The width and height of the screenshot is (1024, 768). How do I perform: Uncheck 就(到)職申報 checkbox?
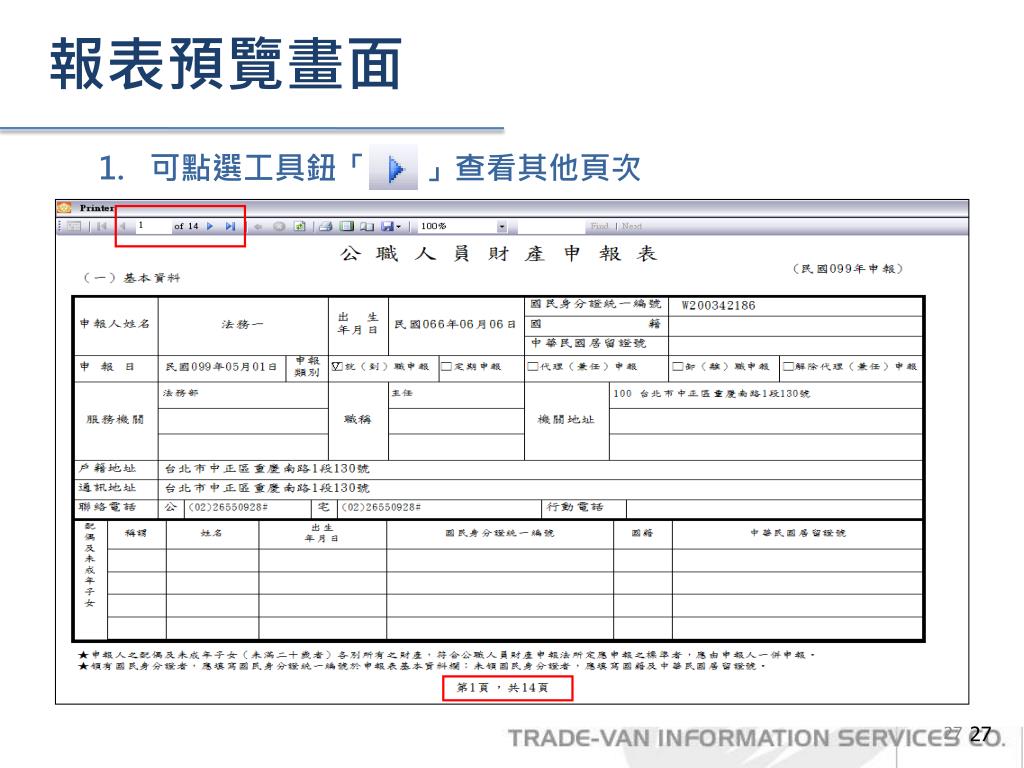[337, 366]
